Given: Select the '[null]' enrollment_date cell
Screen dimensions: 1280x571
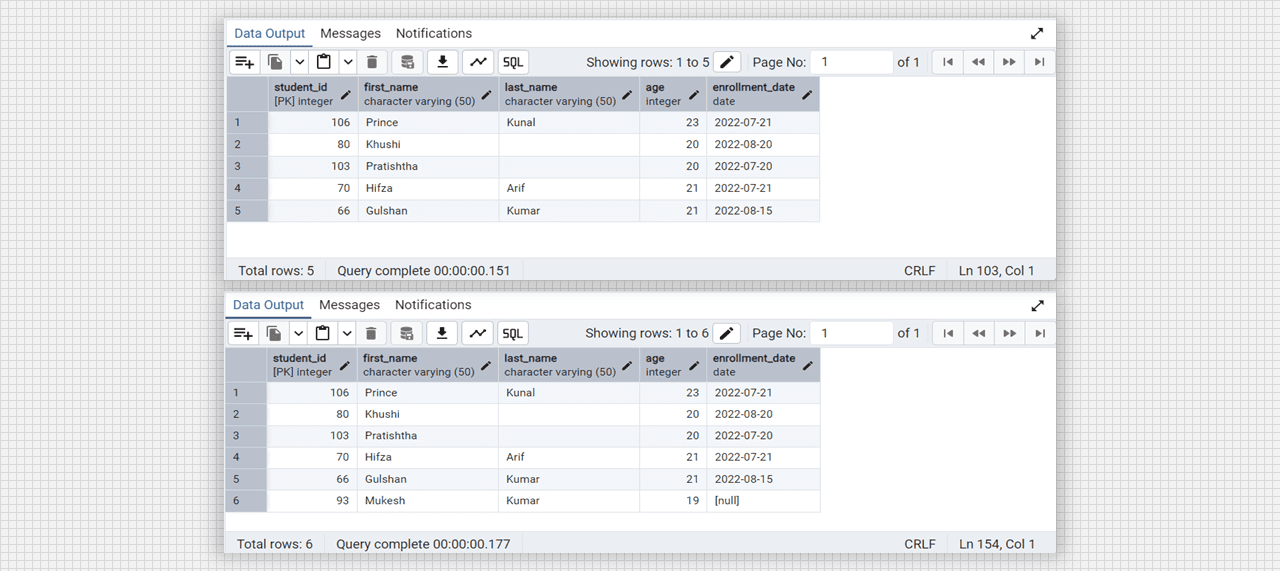Looking at the screenshot, I should (763, 501).
